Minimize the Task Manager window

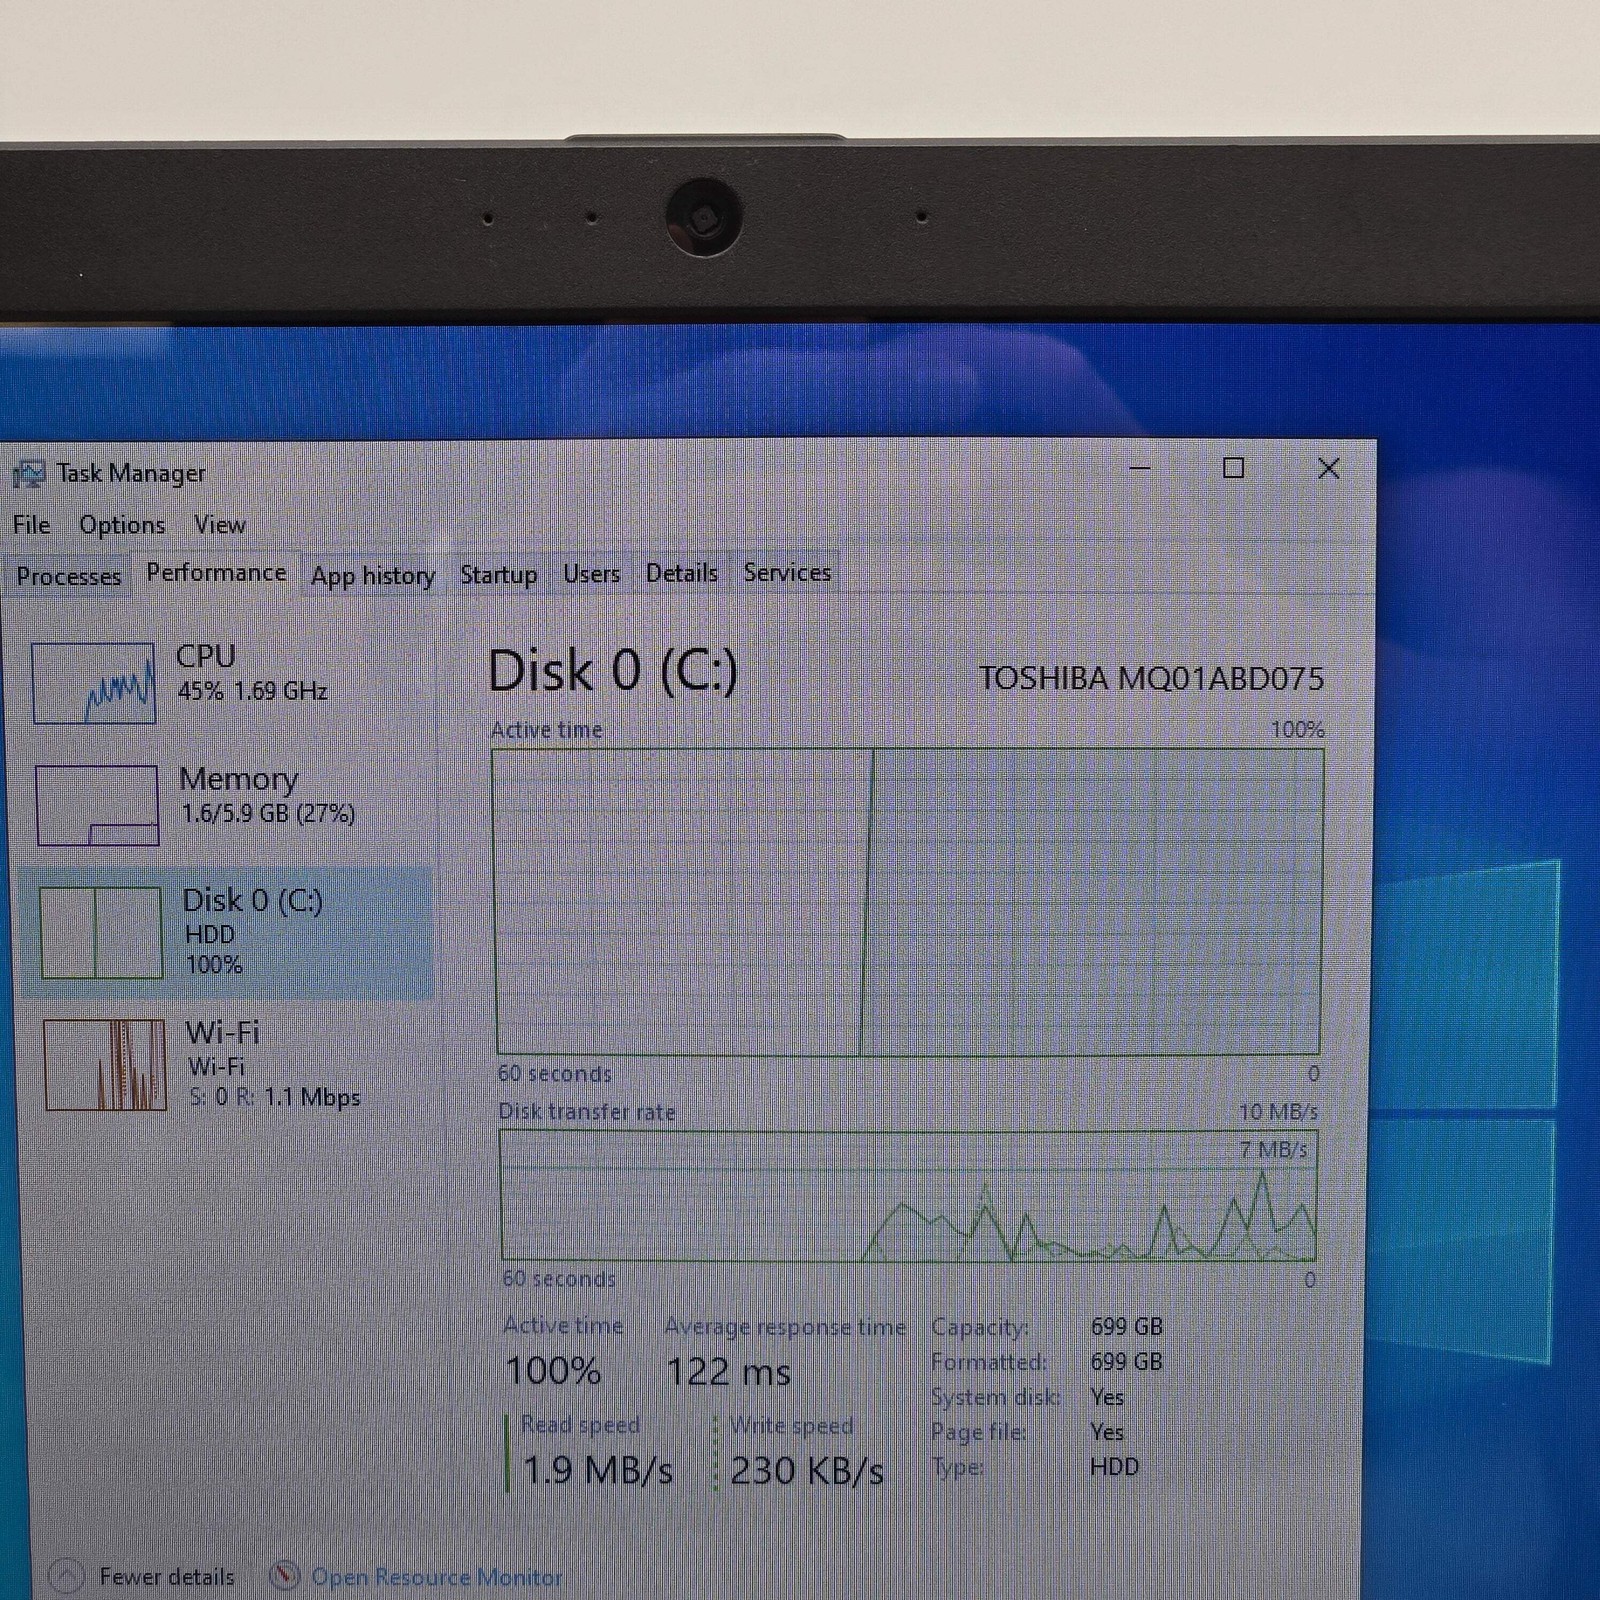point(1140,468)
